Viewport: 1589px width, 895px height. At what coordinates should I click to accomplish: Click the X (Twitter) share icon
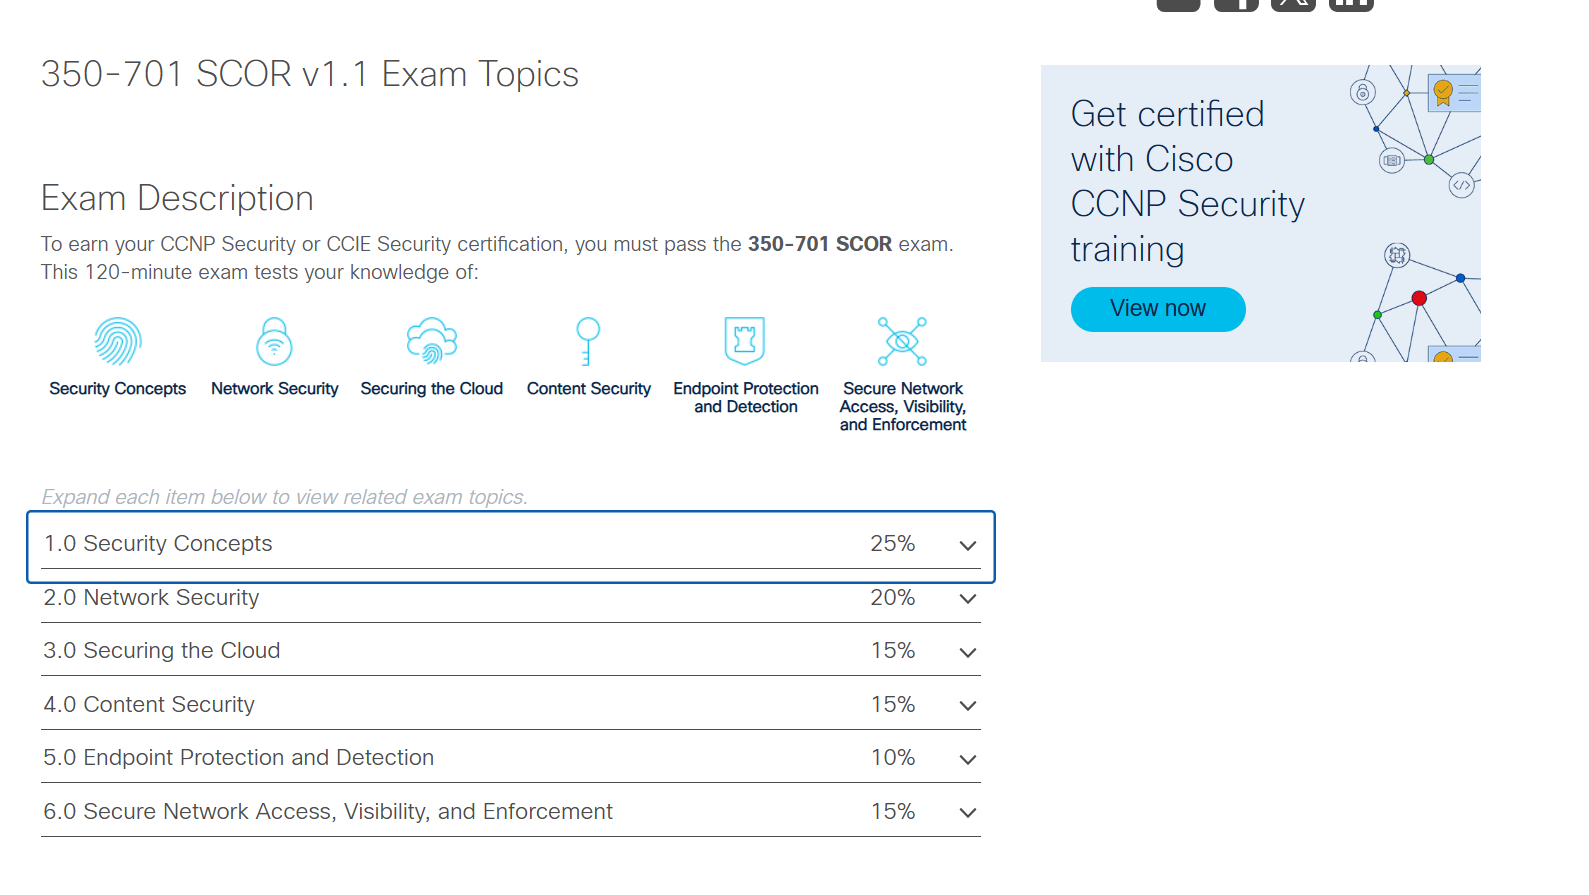pos(1293,5)
